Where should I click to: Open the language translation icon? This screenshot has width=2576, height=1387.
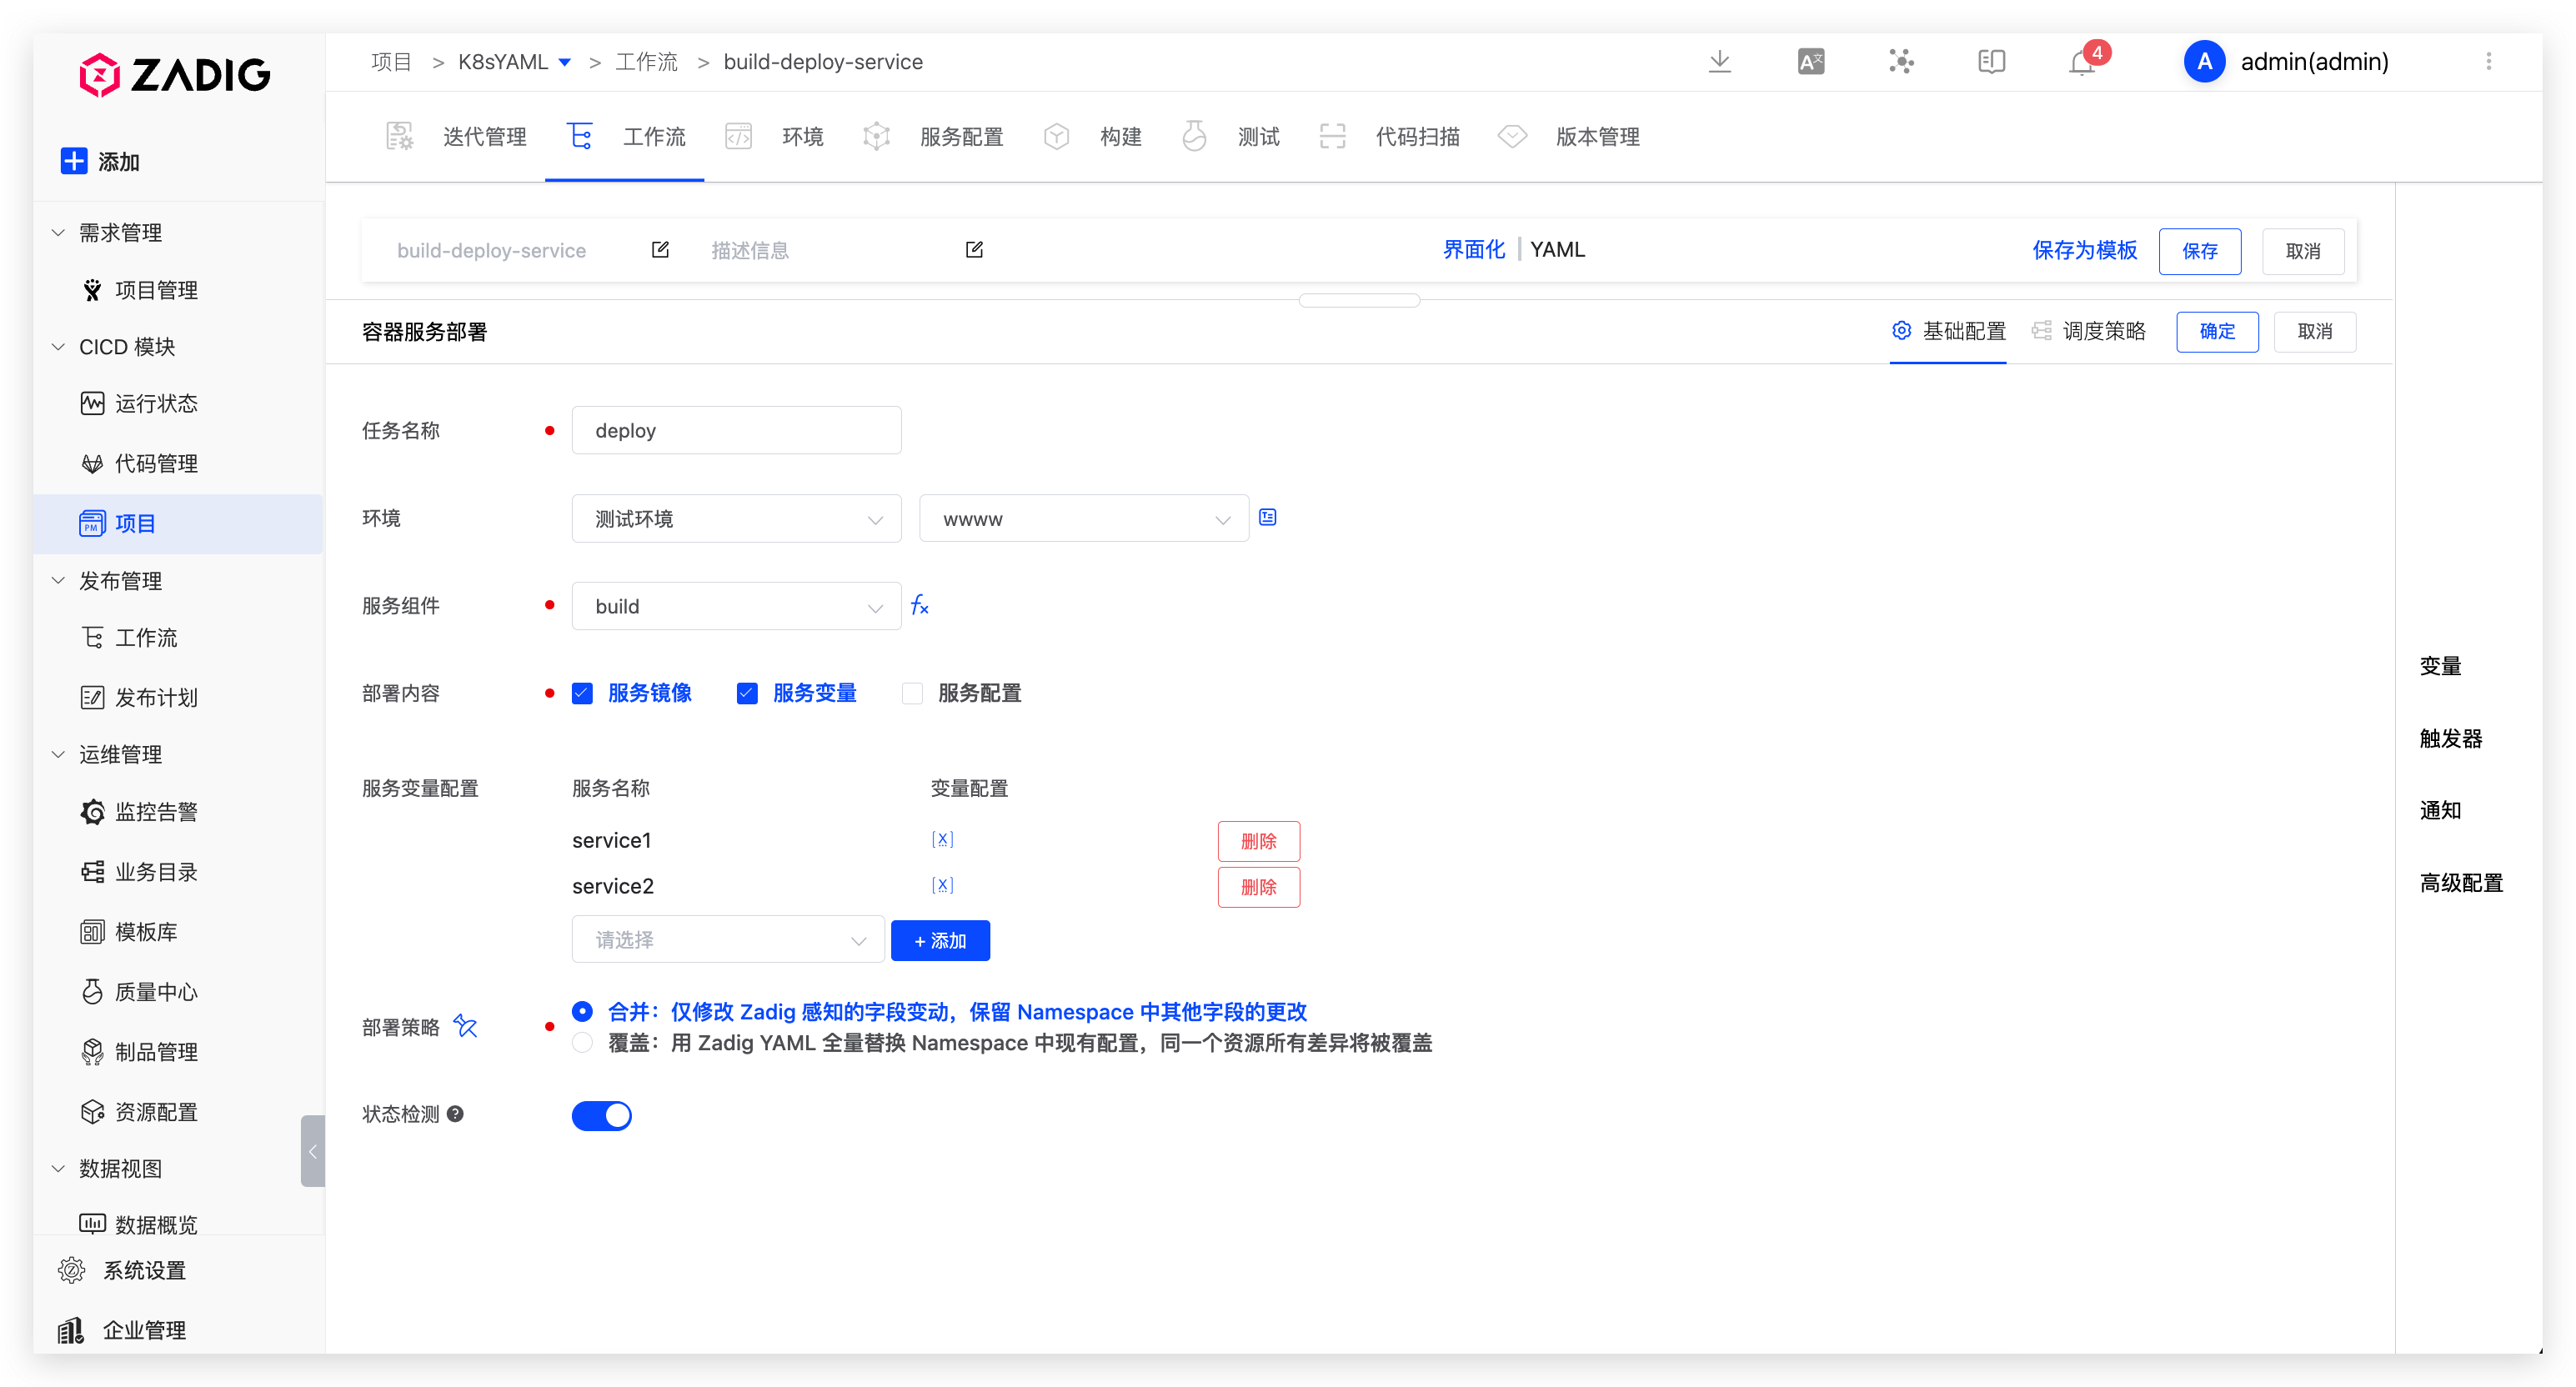coord(1810,62)
